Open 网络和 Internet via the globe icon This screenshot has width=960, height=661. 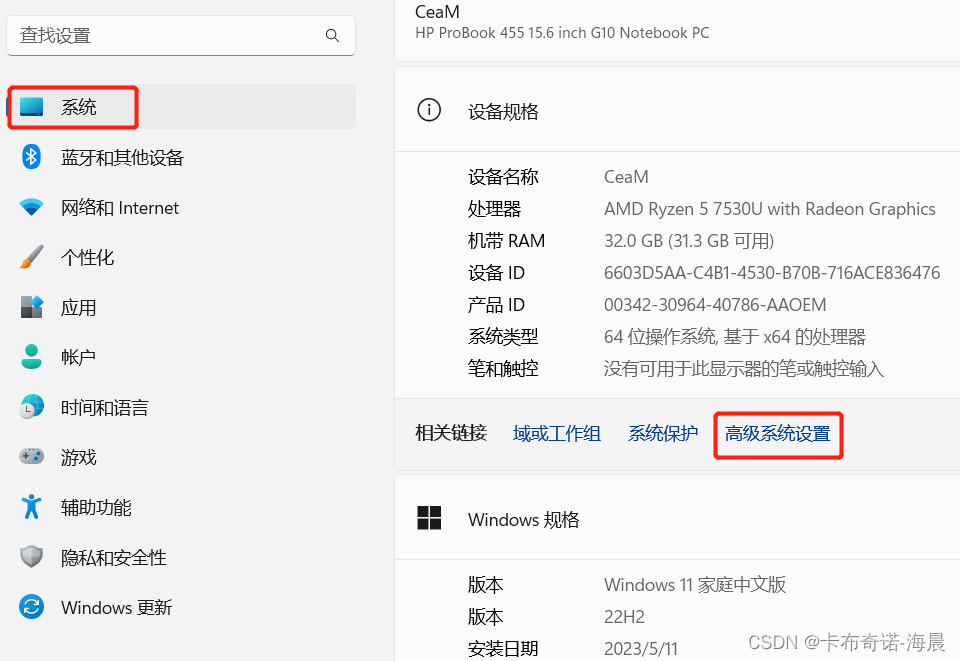click(x=32, y=207)
